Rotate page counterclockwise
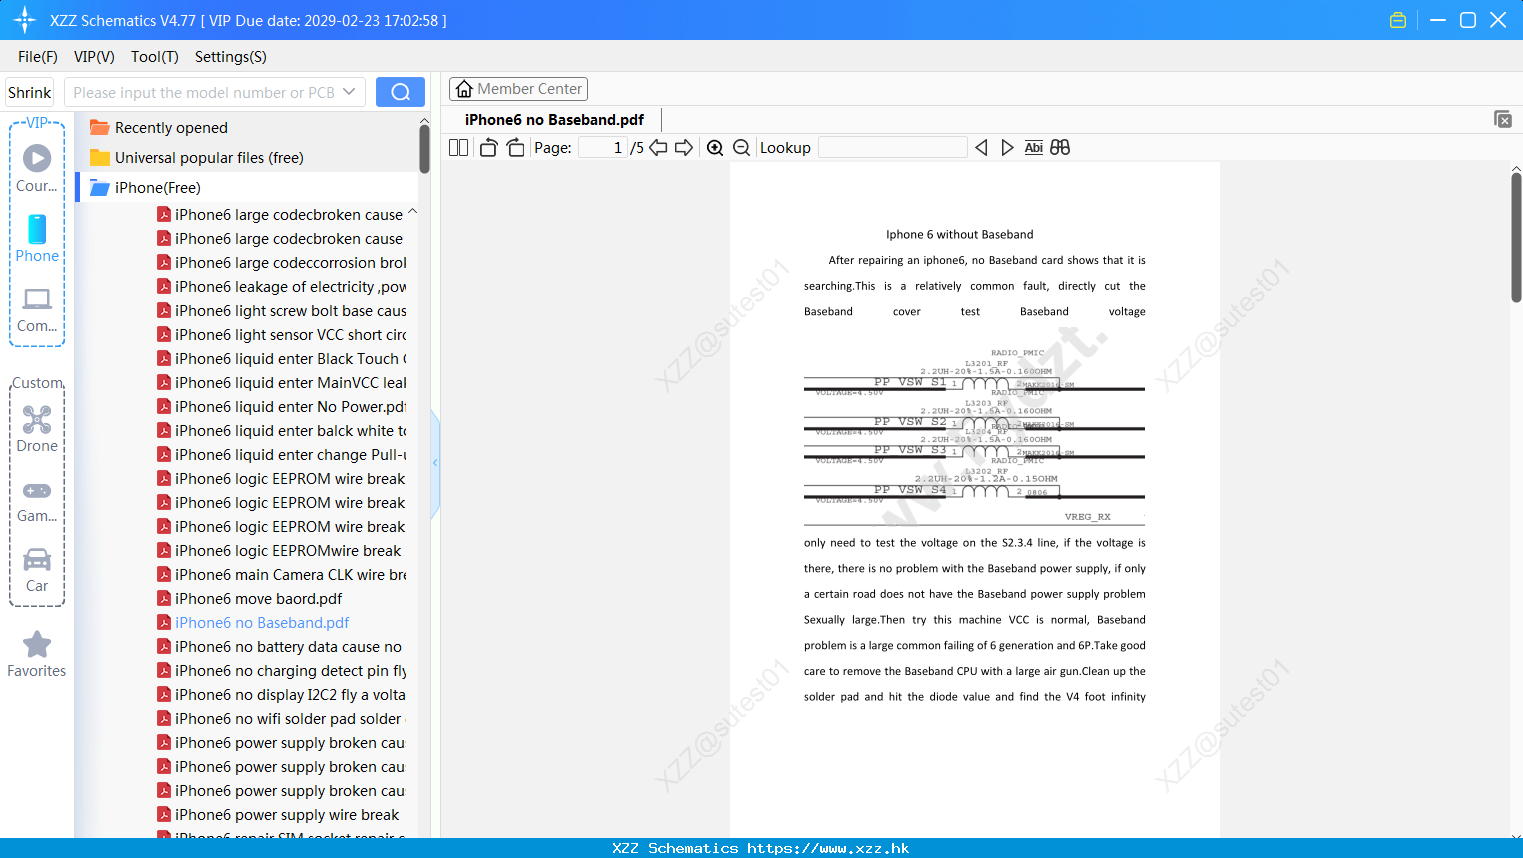Image resolution: width=1523 pixels, height=858 pixels. pyautogui.click(x=489, y=148)
